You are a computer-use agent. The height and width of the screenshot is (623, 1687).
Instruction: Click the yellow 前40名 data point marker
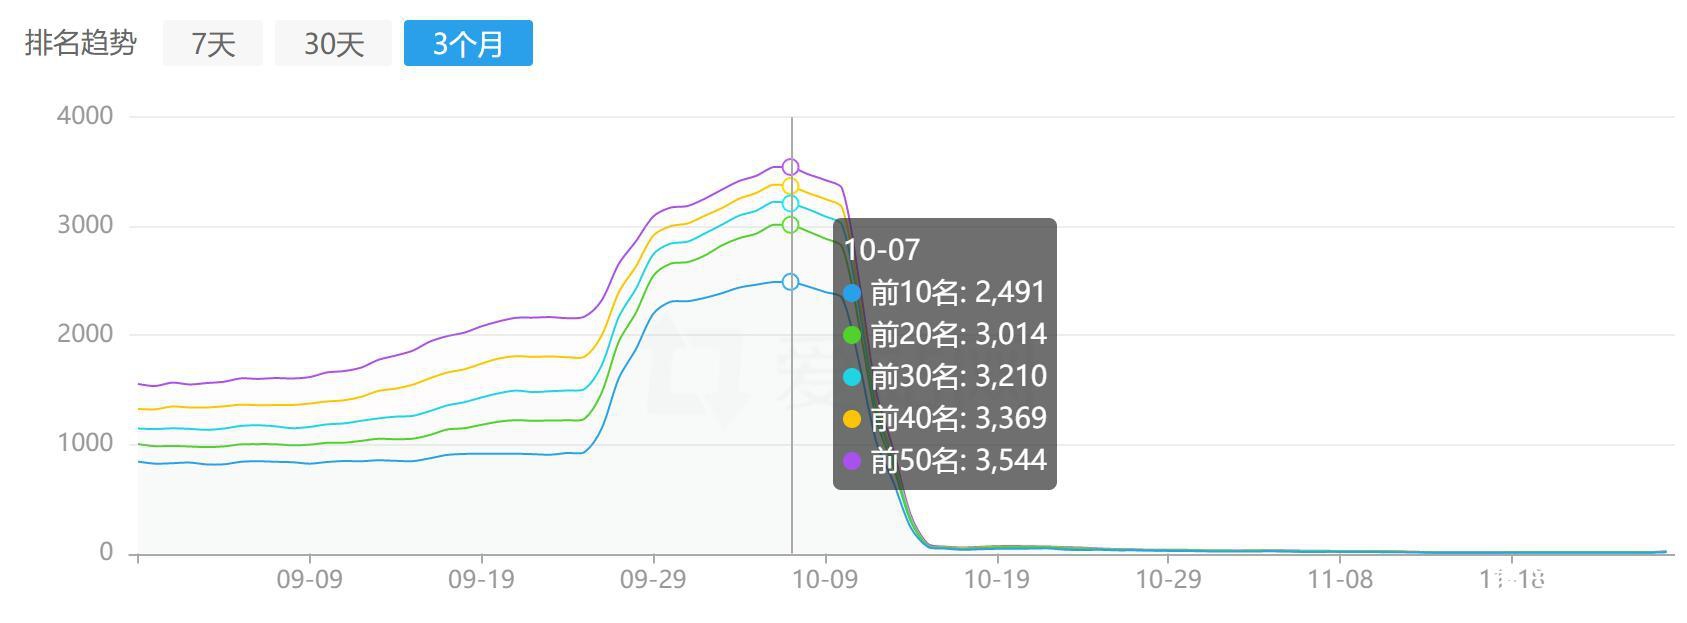(x=790, y=186)
